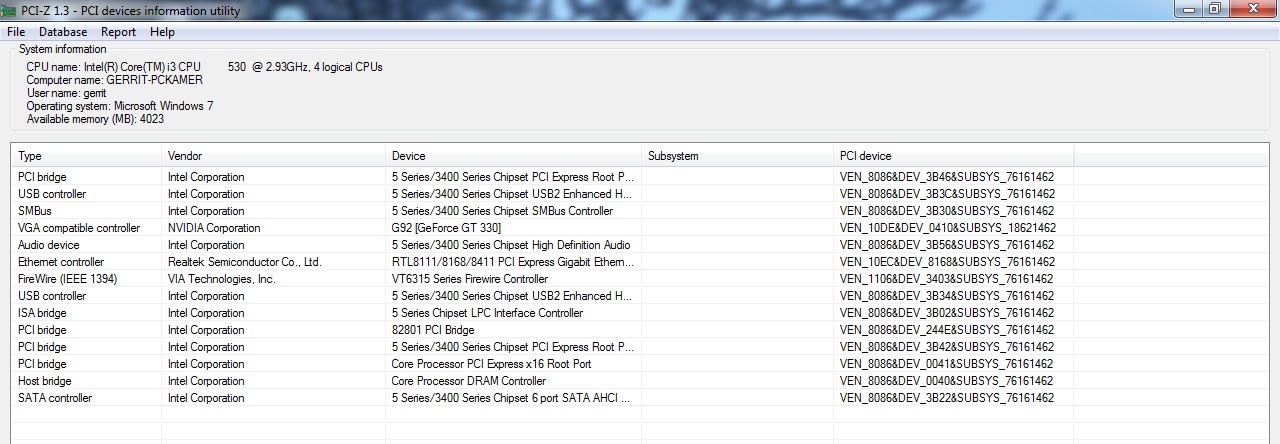The image size is (1280, 444).
Task: Click VEN_8086&DEV_244E PCI device ID
Action: [x=947, y=330]
